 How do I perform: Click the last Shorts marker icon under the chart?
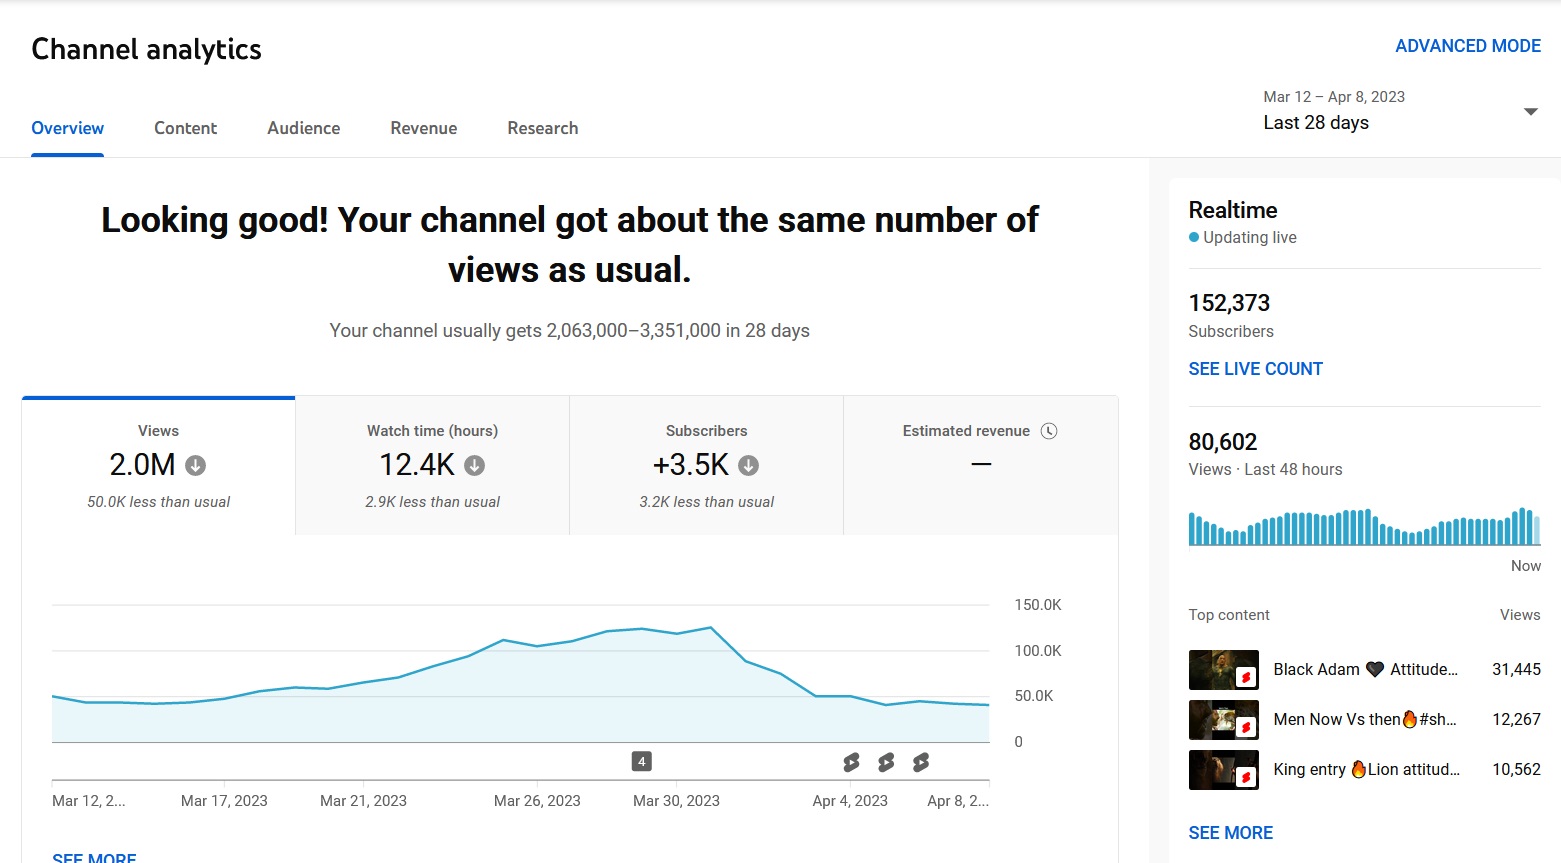point(921,763)
